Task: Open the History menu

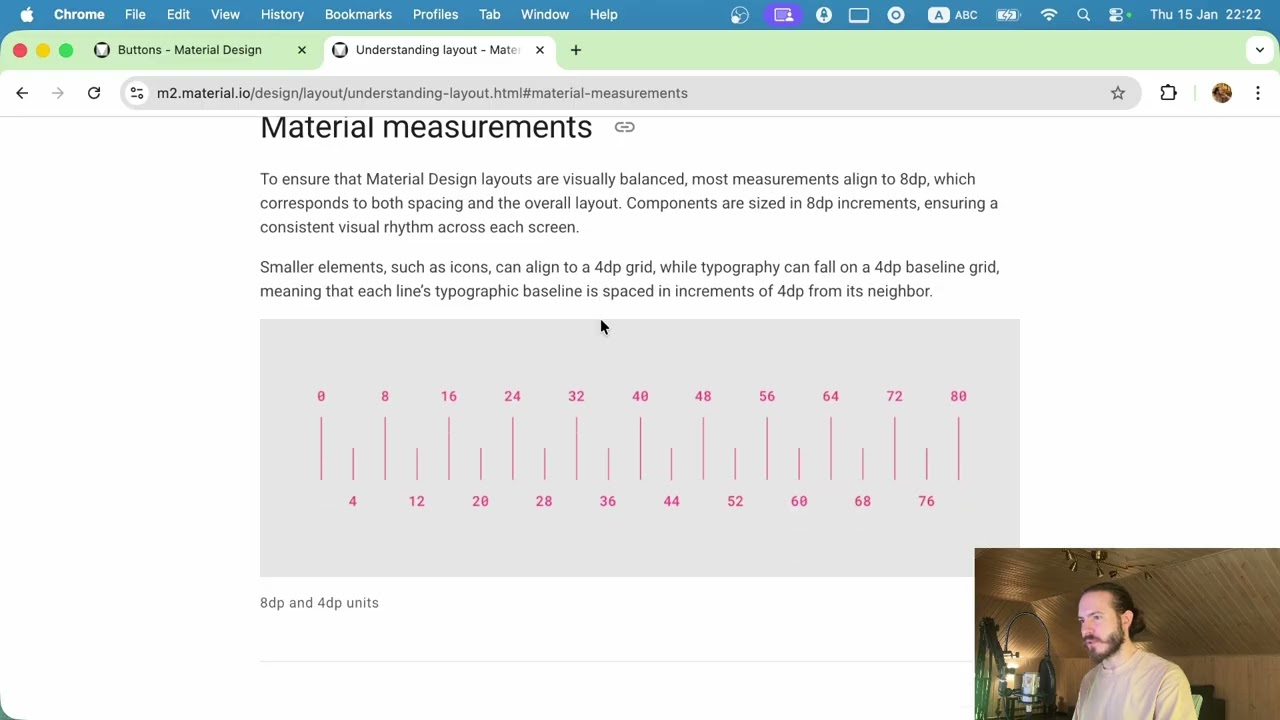Action: 282,14
